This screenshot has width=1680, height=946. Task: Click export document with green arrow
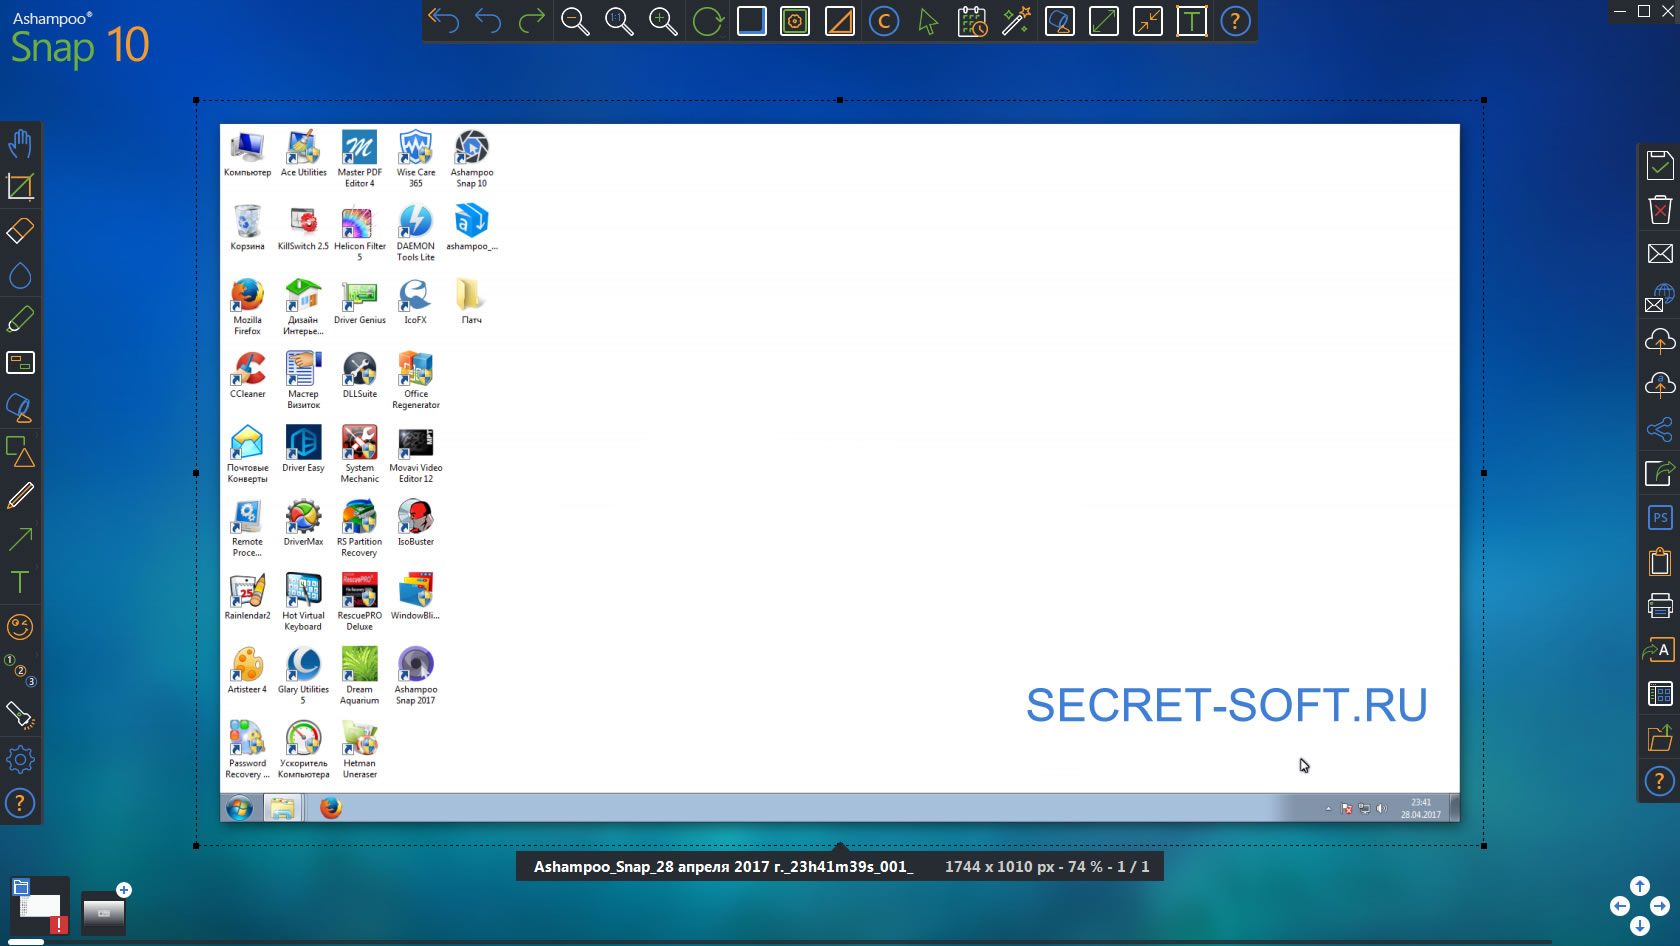(1660, 473)
